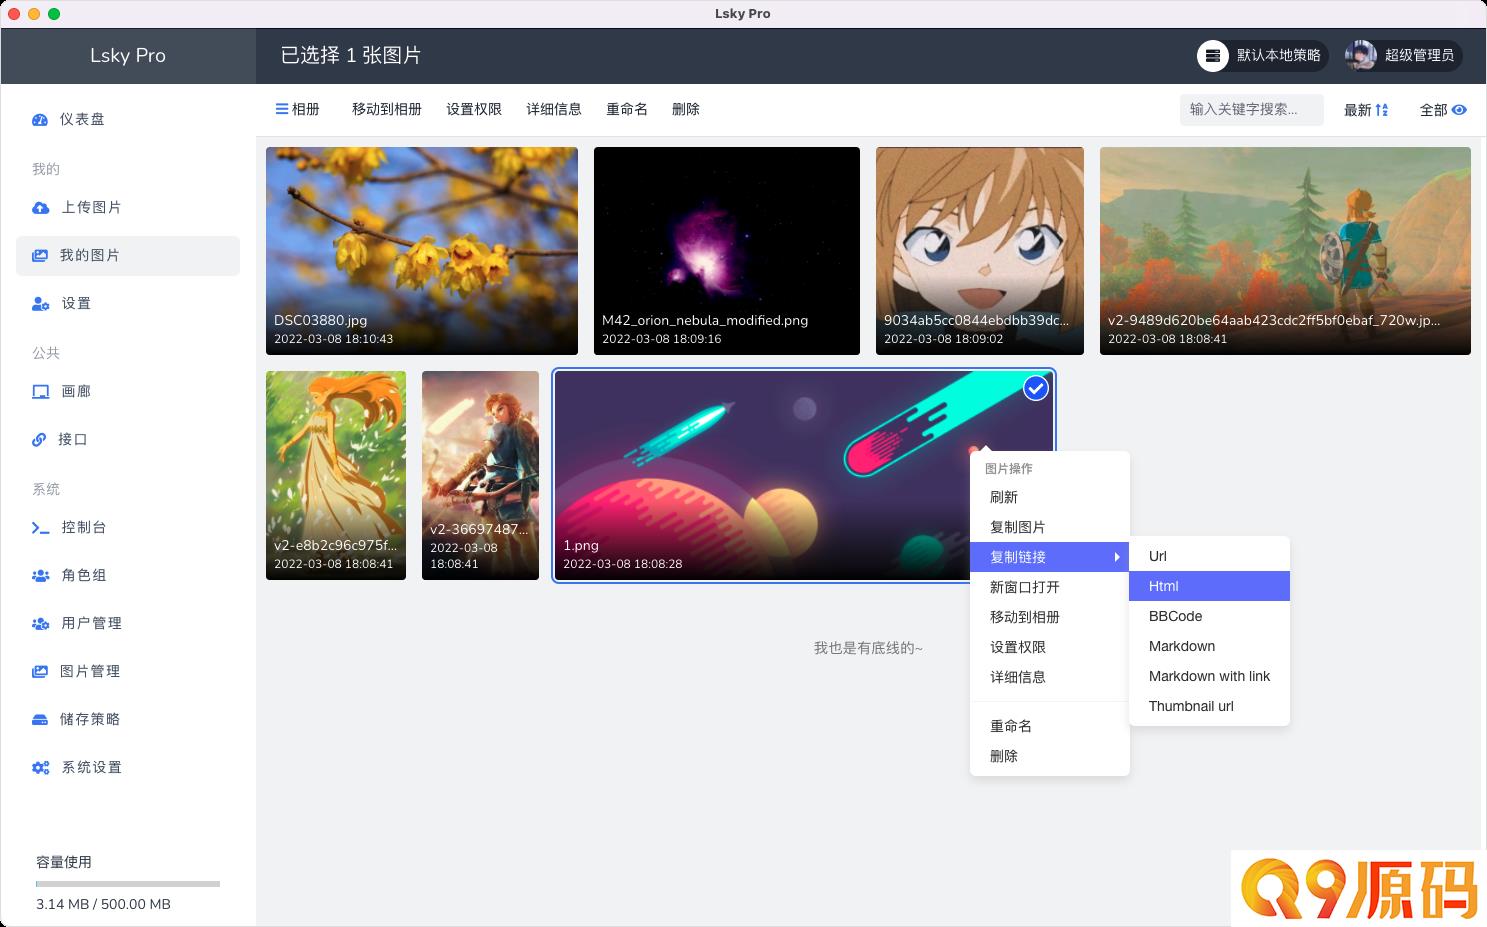Click the gallery monitor icon
The height and width of the screenshot is (927, 1487).
point(40,392)
